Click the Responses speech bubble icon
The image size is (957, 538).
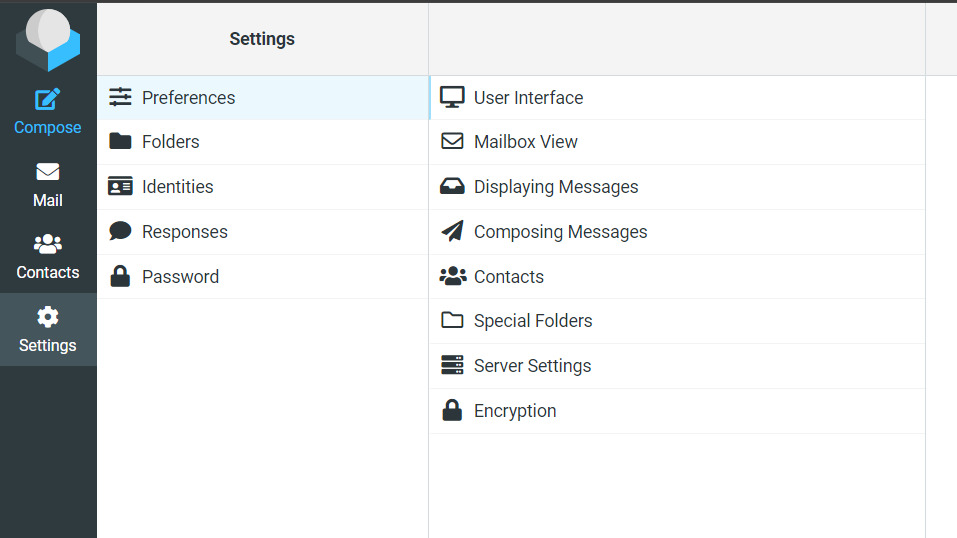120,231
